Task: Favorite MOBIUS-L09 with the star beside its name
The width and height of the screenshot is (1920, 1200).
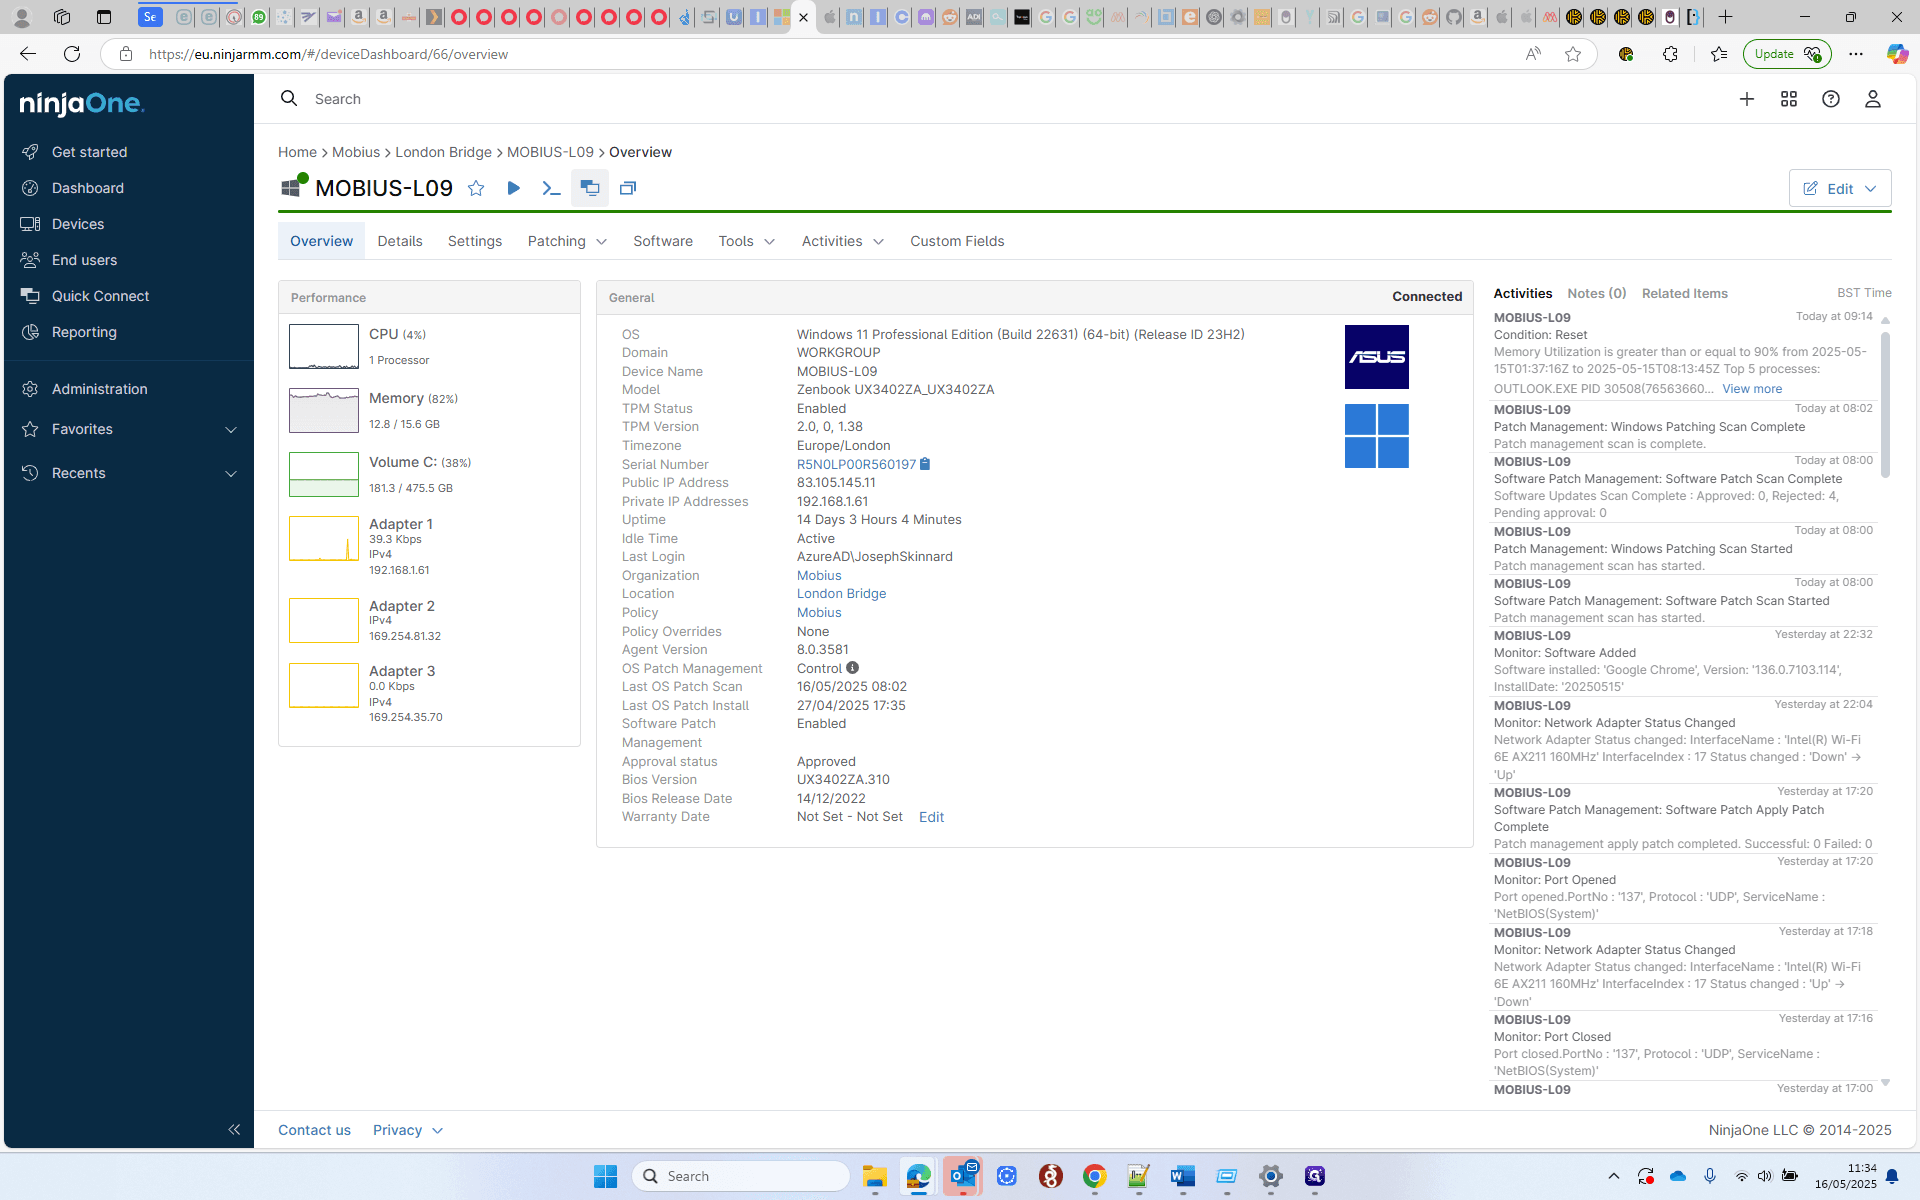Action: coord(476,188)
